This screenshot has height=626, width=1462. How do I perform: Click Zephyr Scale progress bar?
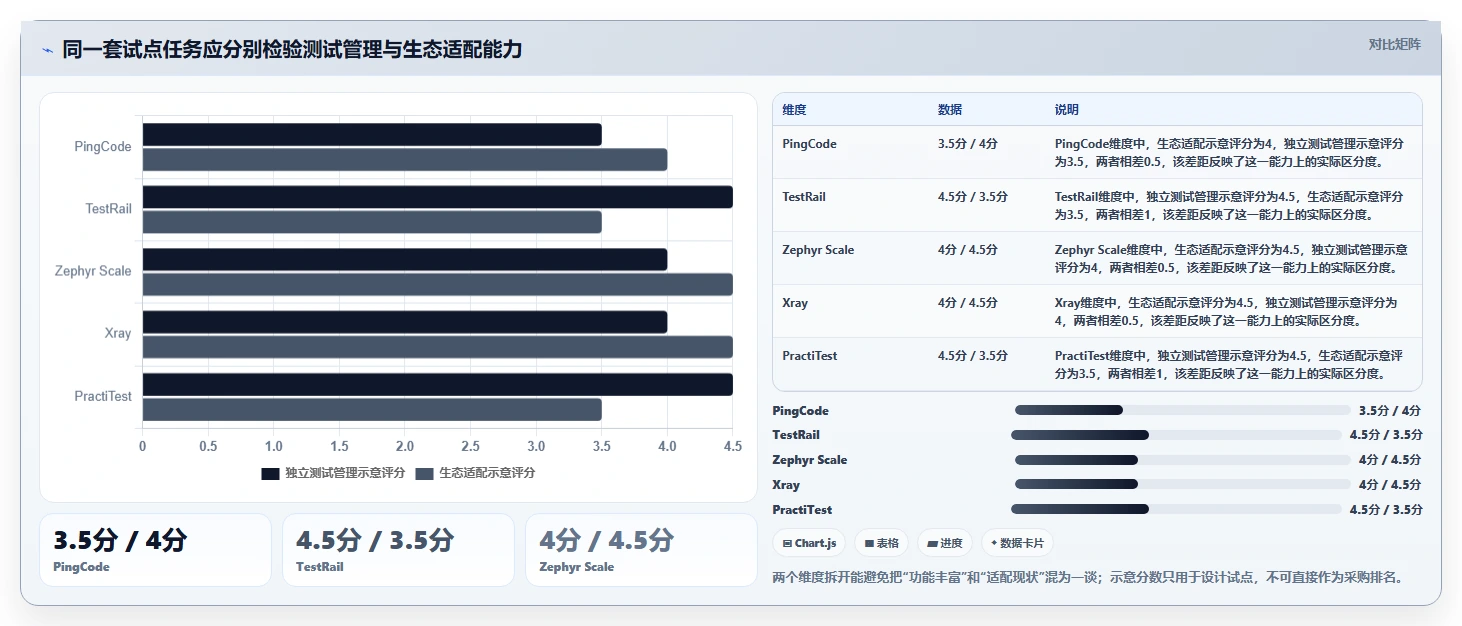1182,460
